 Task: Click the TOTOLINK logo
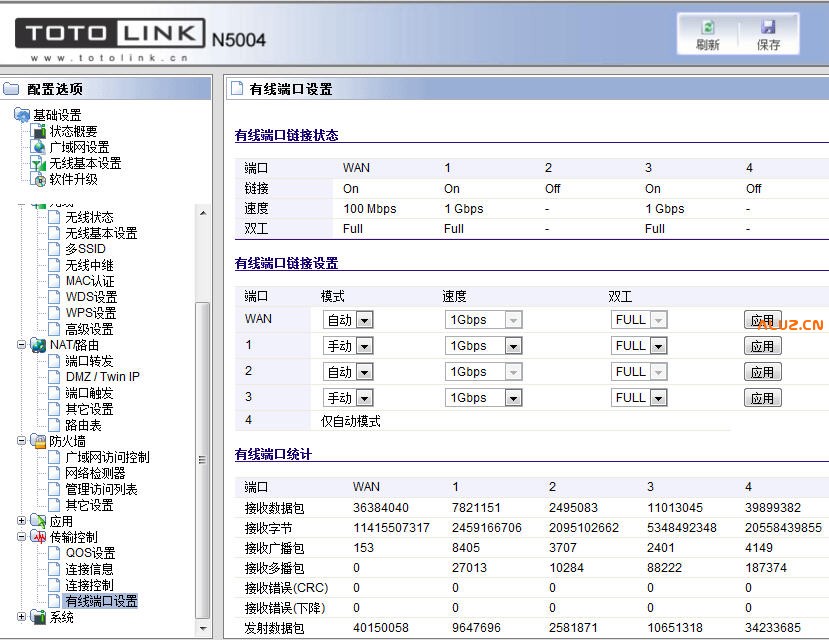pos(110,35)
